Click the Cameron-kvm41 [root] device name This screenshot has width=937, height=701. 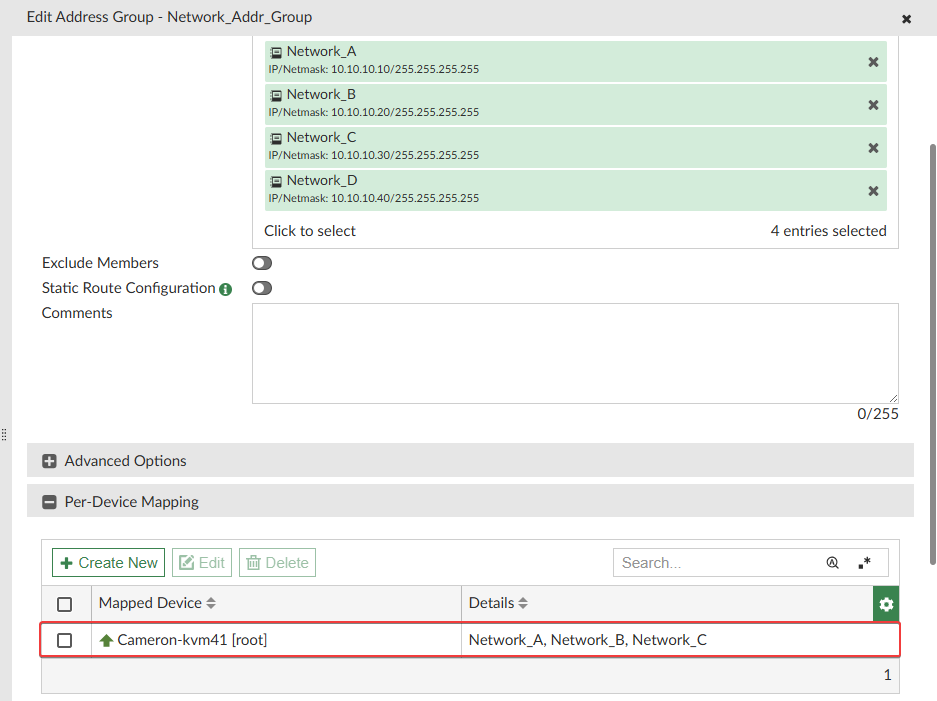(x=192, y=640)
